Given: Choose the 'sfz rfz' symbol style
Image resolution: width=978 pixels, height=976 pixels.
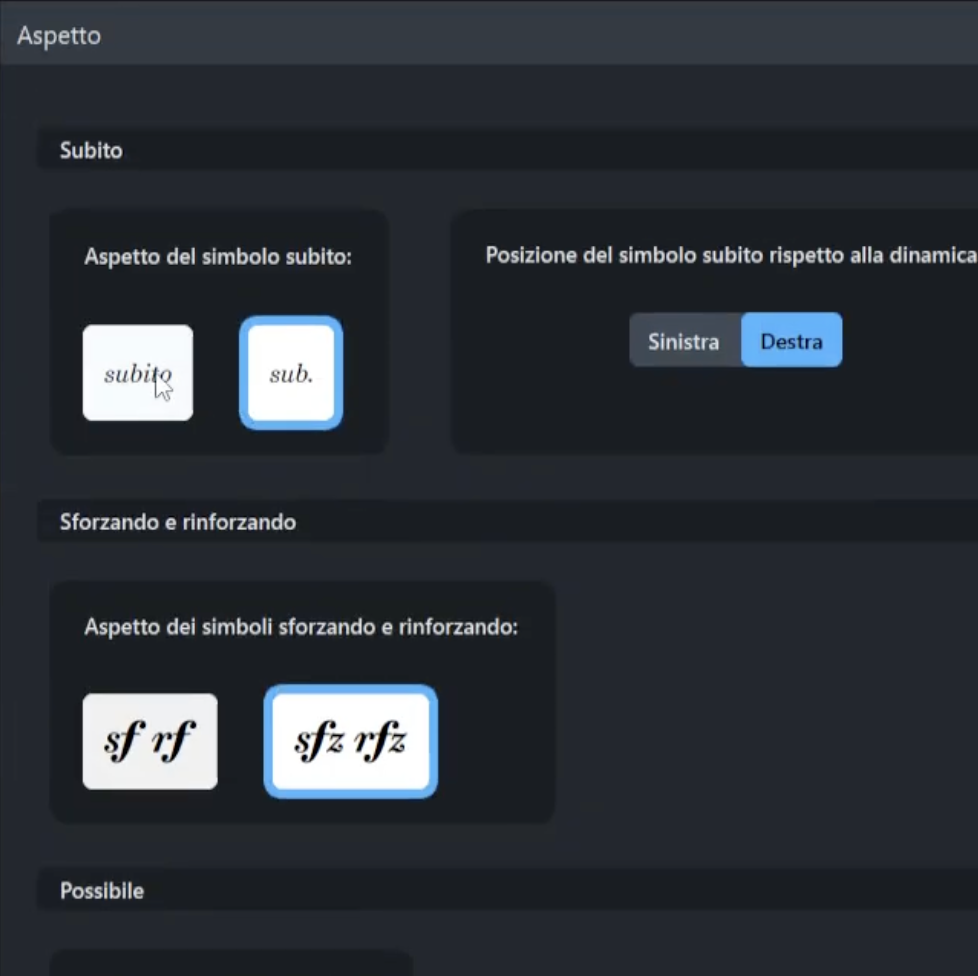Looking at the screenshot, I should click(350, 741).
